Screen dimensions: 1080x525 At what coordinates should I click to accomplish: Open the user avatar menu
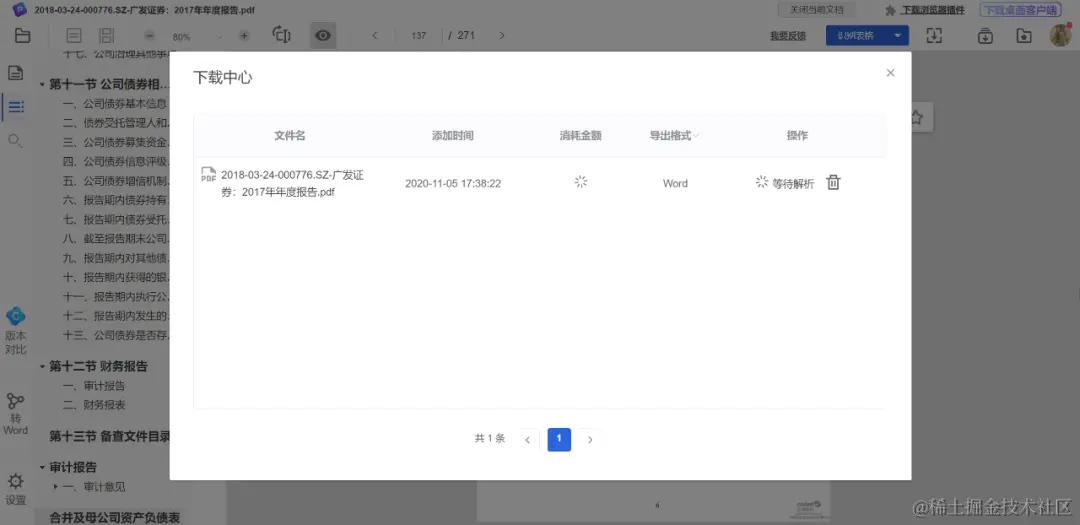click(x=1061, y=36)
